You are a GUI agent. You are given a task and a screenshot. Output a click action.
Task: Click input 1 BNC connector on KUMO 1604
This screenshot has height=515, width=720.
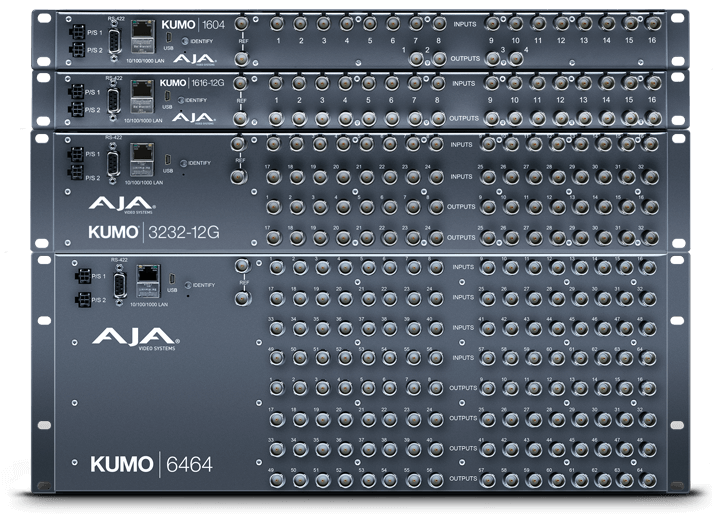click(274, 23)
